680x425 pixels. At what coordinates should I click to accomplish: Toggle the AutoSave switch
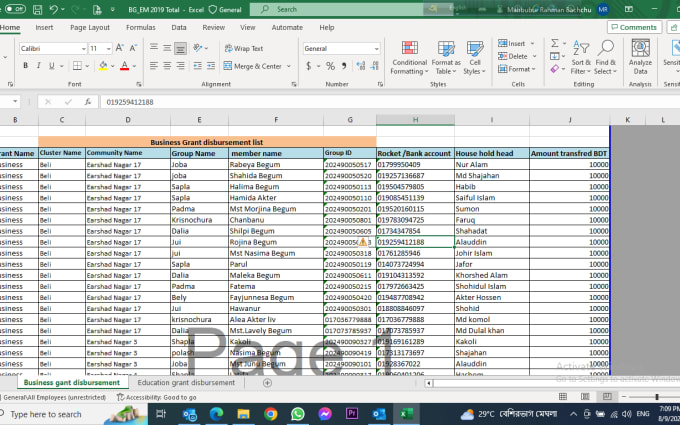point(14,9)
